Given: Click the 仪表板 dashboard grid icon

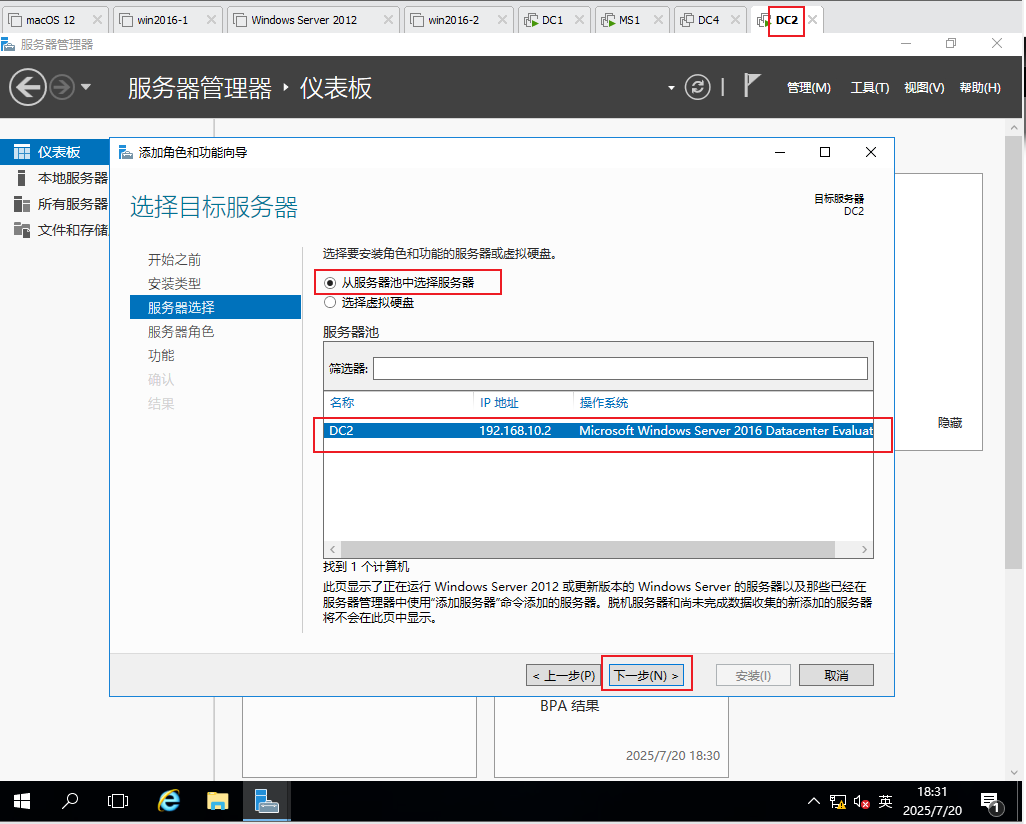Looking at the screenshot, I should coord(22,152).
